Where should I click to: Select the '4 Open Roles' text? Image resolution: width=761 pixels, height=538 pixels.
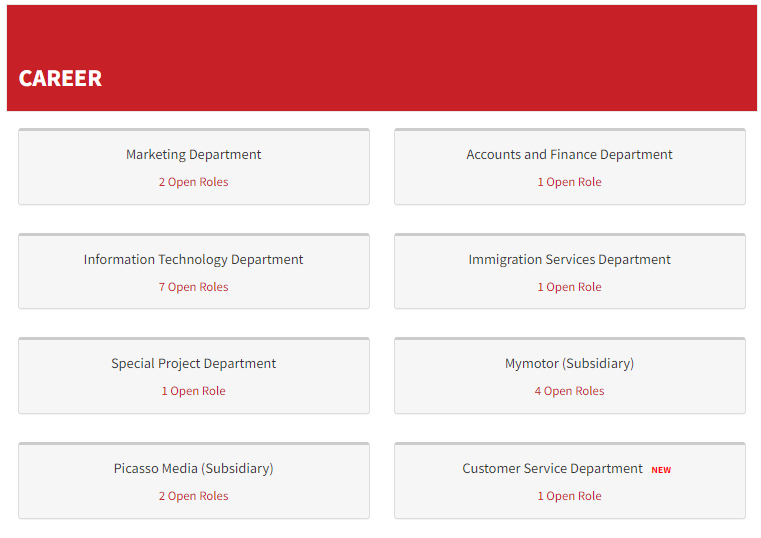[x=569, y=391]
